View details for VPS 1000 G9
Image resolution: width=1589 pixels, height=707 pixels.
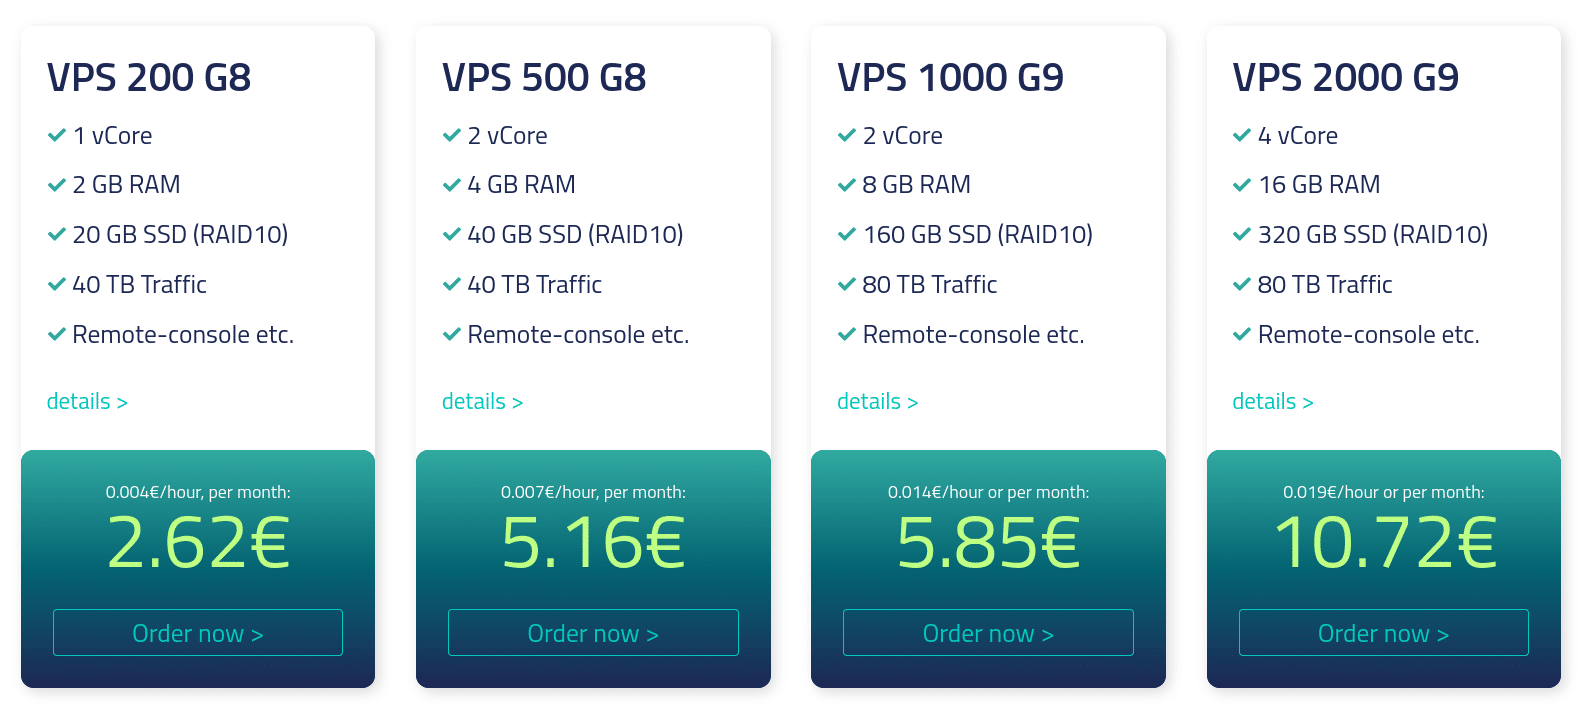(x=877, y=402)
